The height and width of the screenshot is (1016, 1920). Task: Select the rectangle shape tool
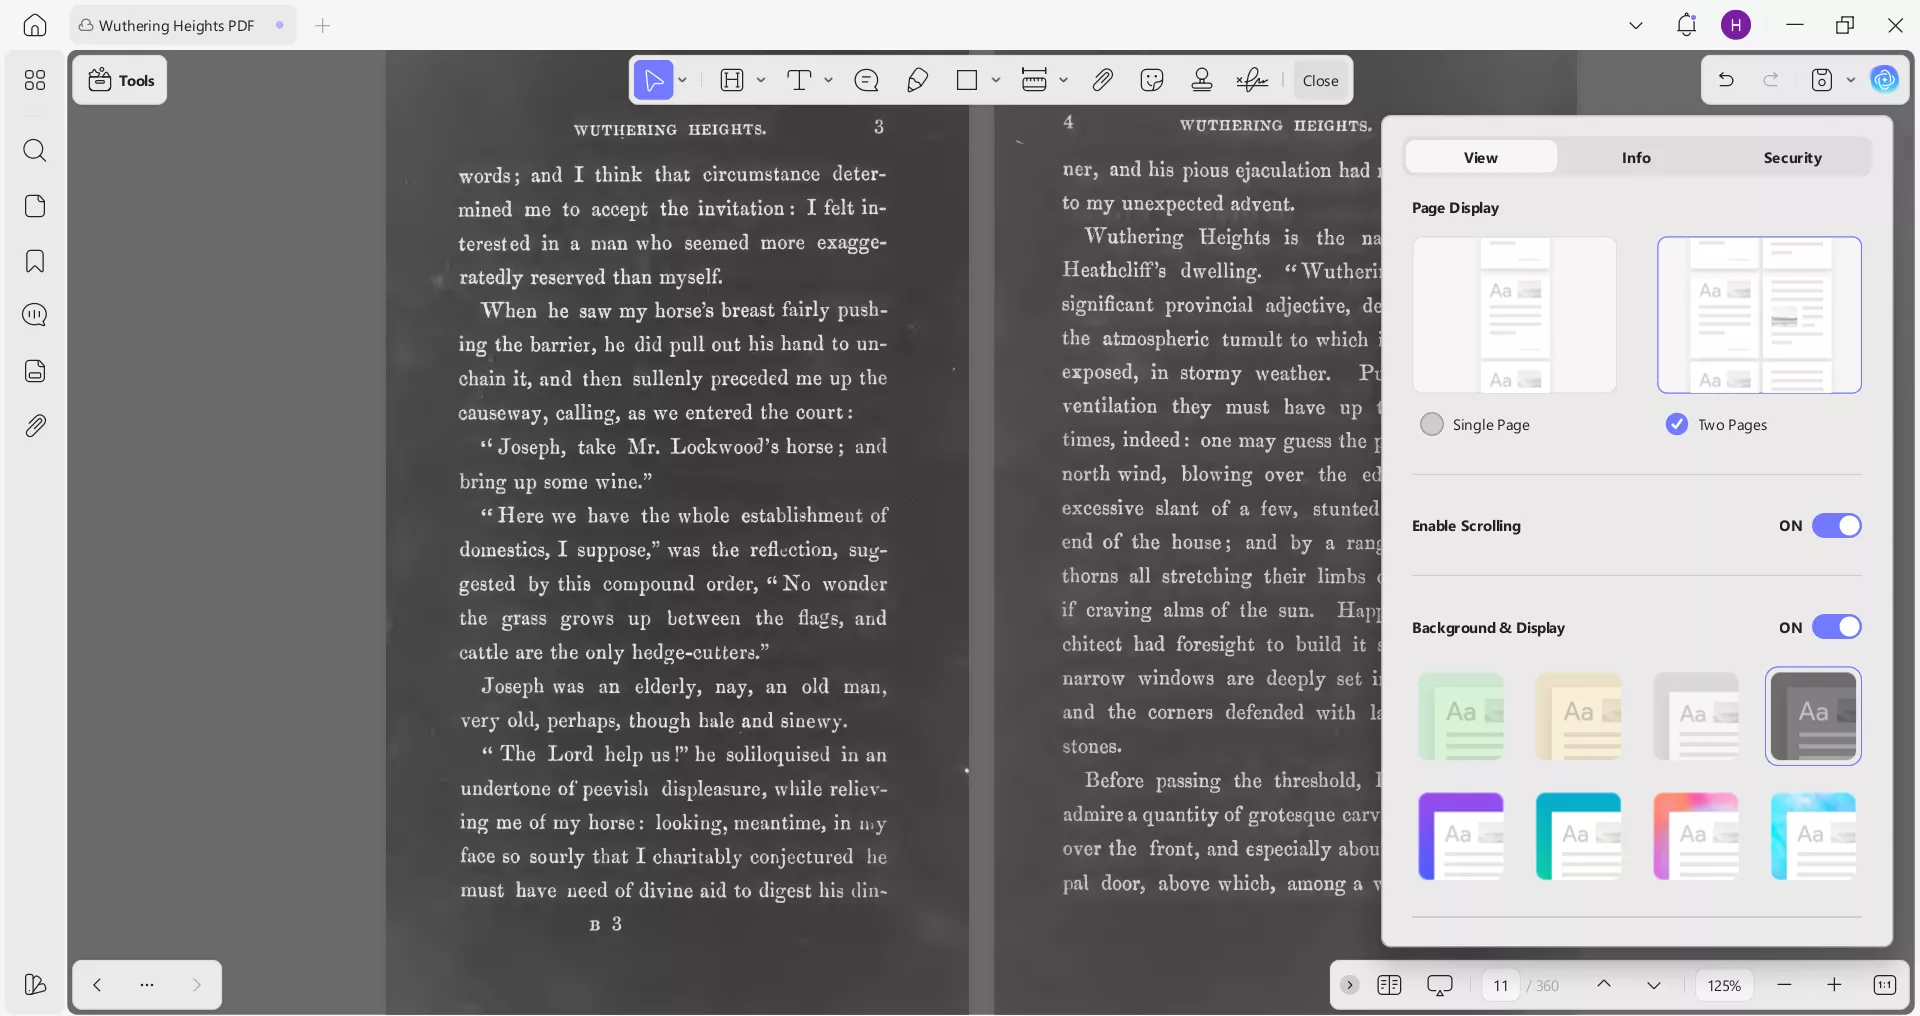click(x=967, y=80)
